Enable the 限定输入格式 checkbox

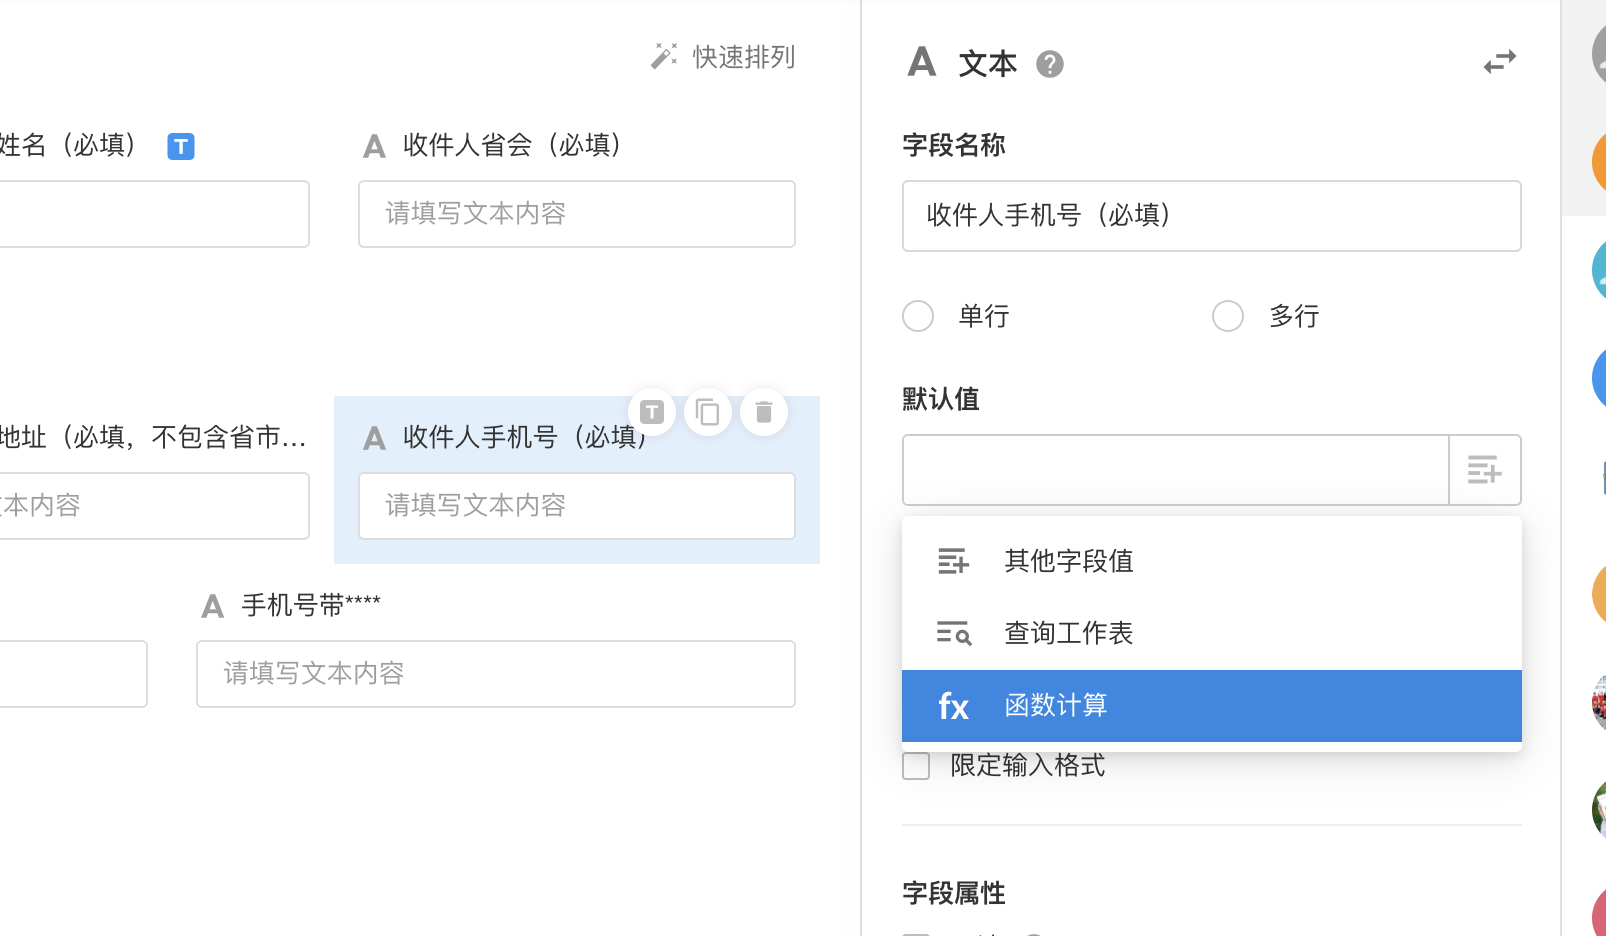pos(916,766)
